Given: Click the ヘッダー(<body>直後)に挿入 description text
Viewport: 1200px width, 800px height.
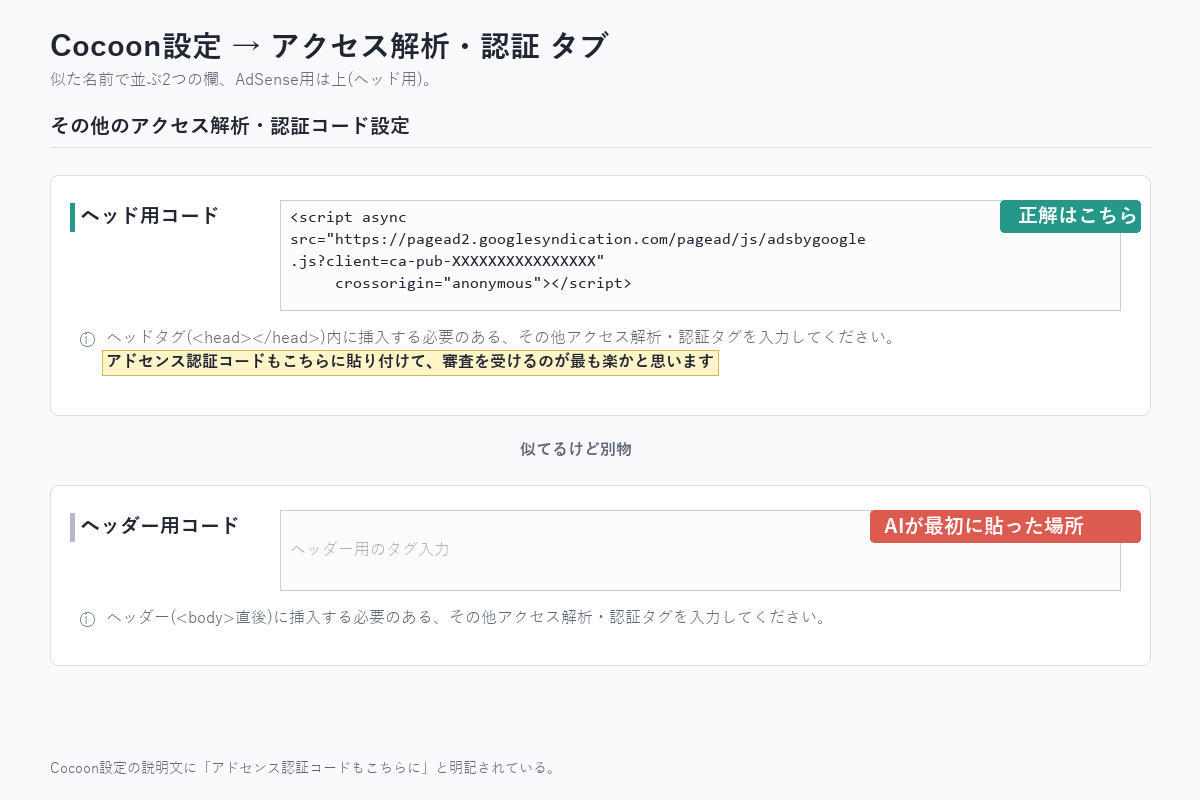Looking at the screenshot, I should tap(467, 617).
